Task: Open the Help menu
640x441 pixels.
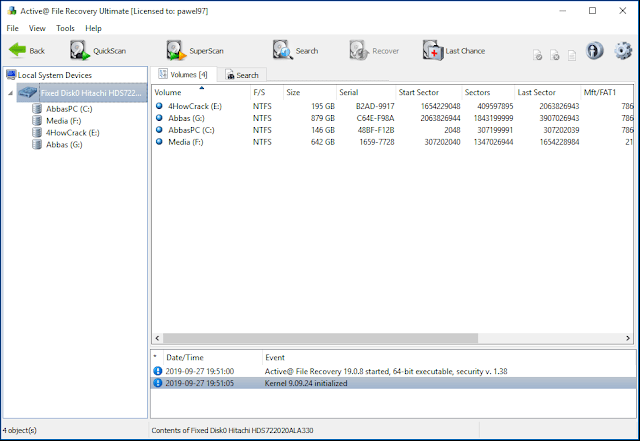Action: (93, 28)
